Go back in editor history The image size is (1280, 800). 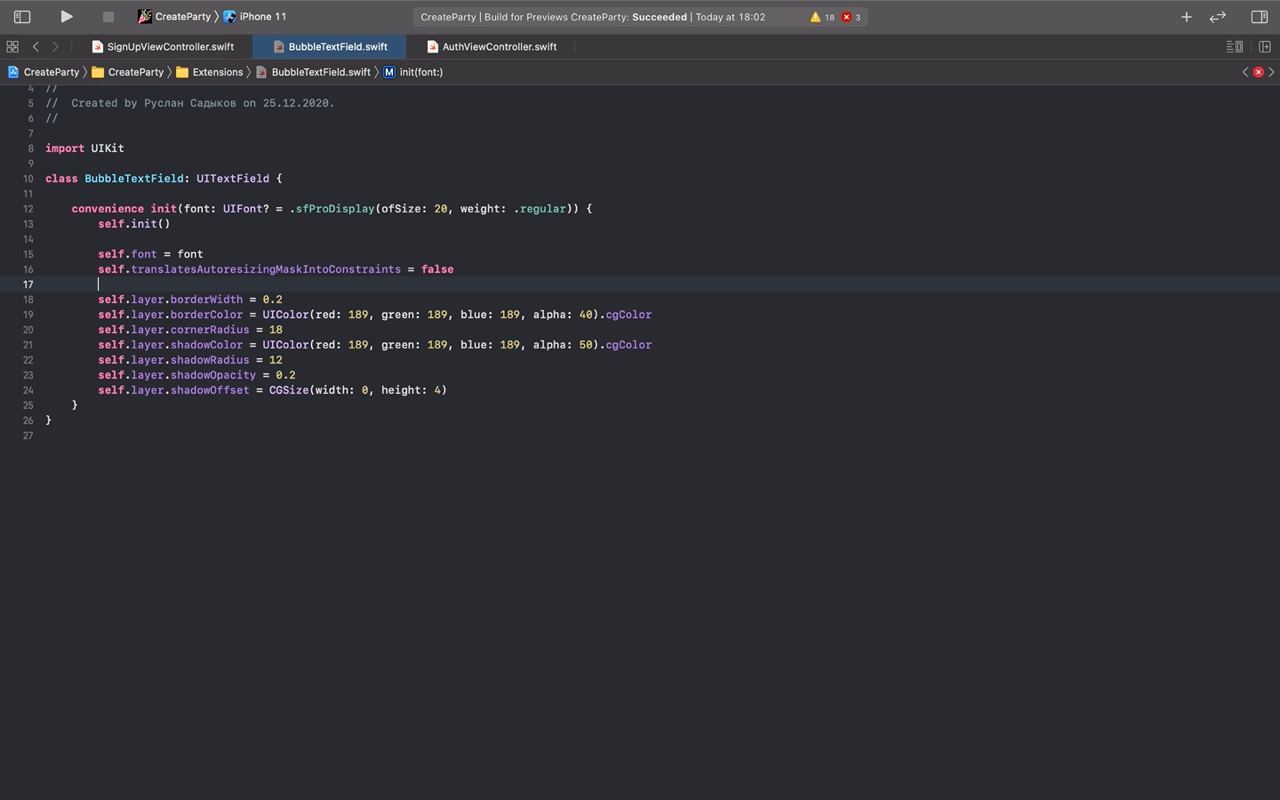coord(36,47)
